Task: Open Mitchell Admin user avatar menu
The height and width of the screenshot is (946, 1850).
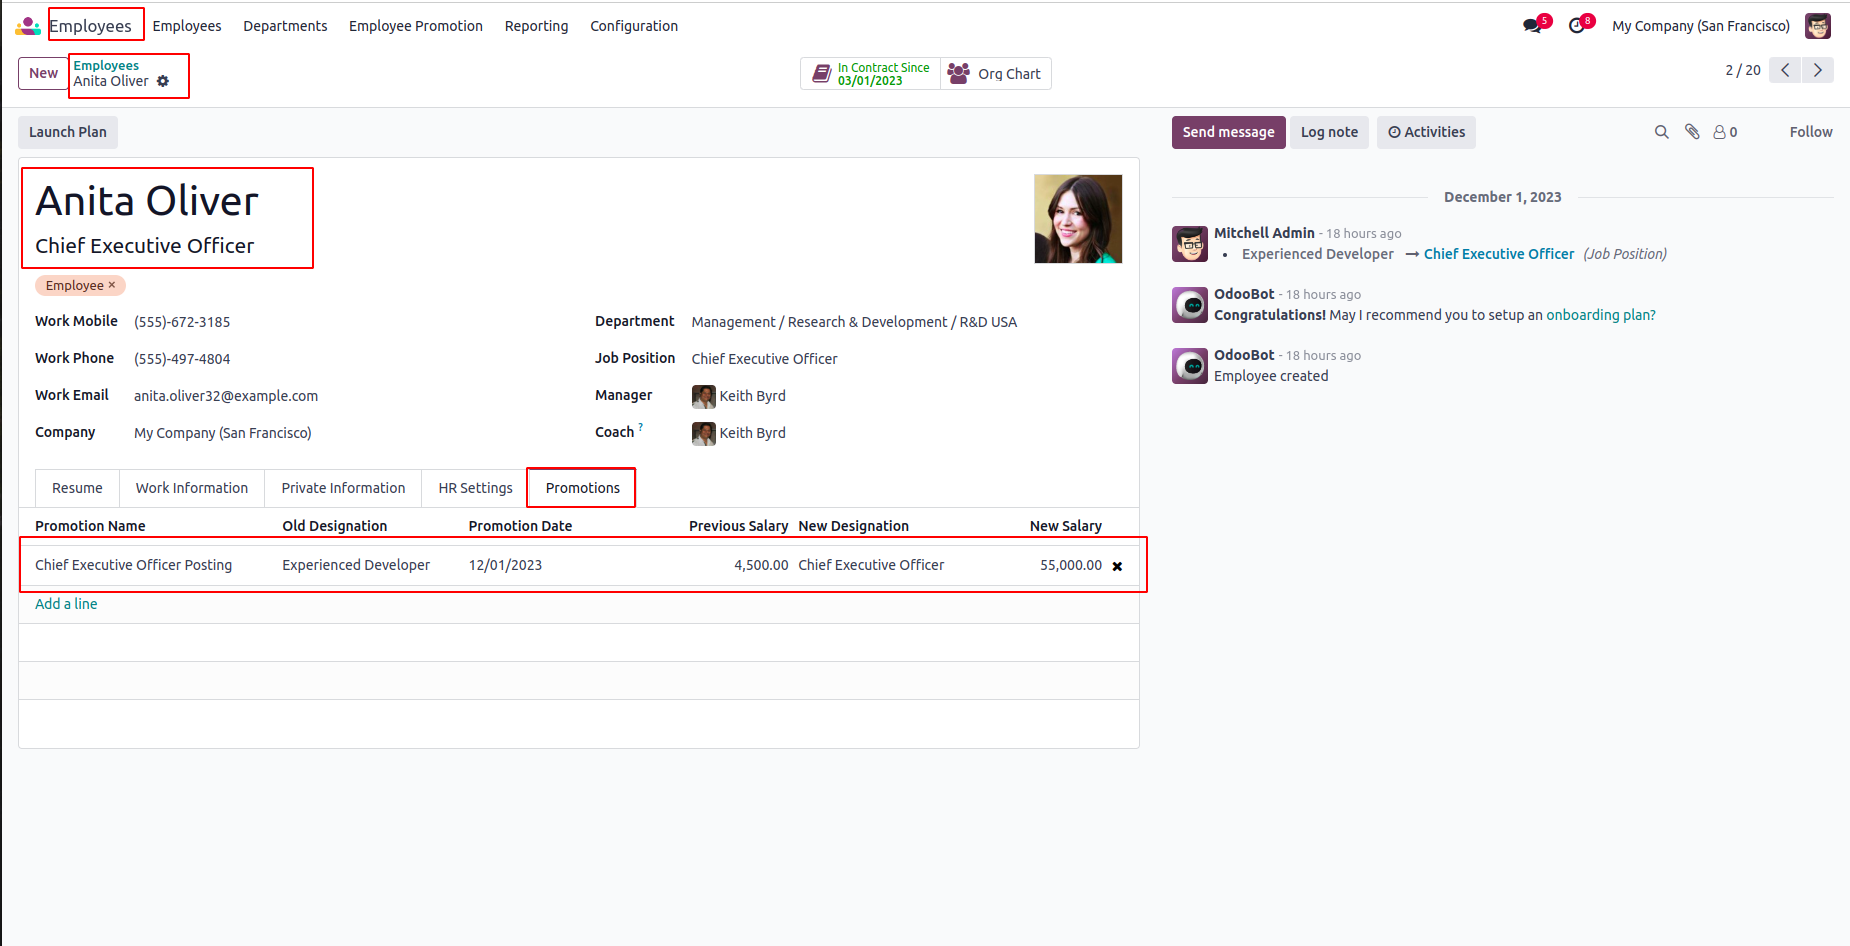Action: click(x=1818, y=26)
